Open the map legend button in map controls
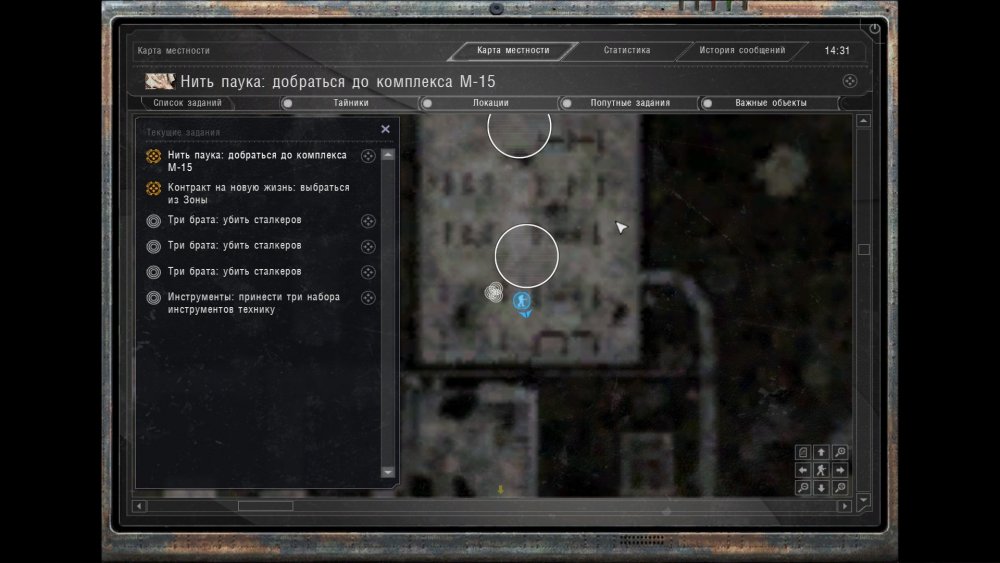Image resolution: width=1000 pixels, height=563 pixels. pyautogui.click(x=803, y=452)
